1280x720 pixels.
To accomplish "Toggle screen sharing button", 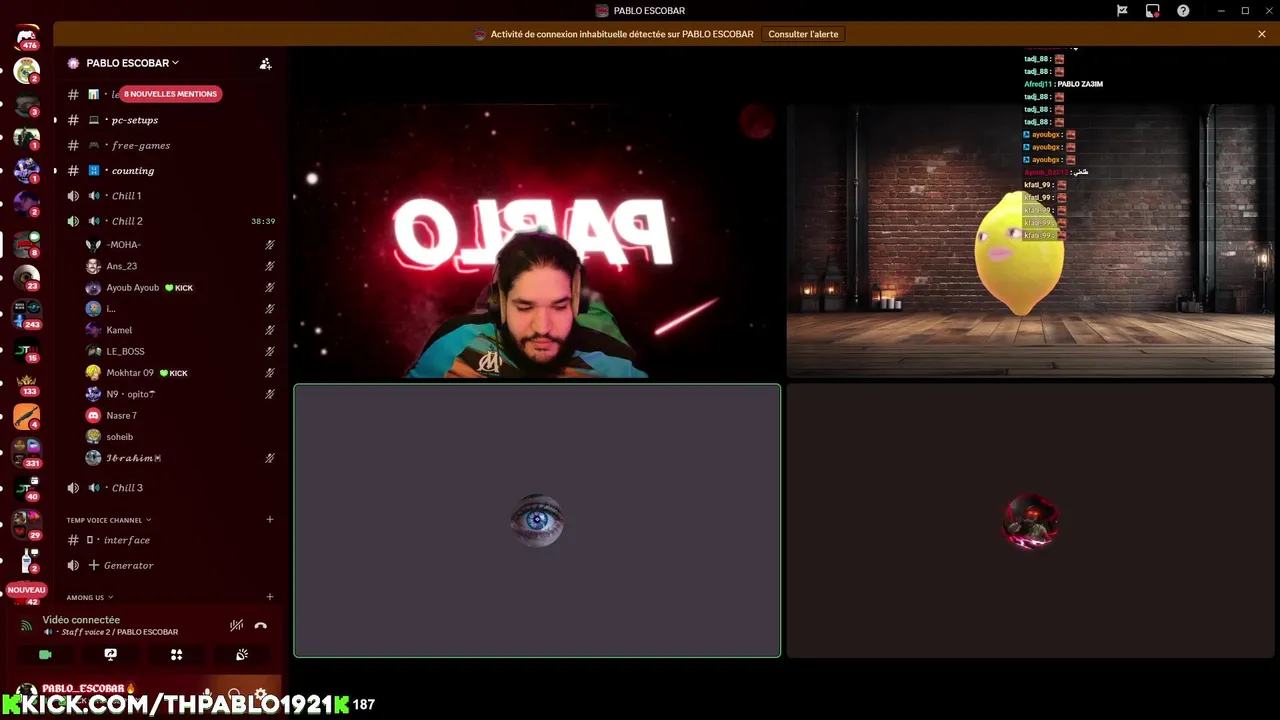I will 111,655.
